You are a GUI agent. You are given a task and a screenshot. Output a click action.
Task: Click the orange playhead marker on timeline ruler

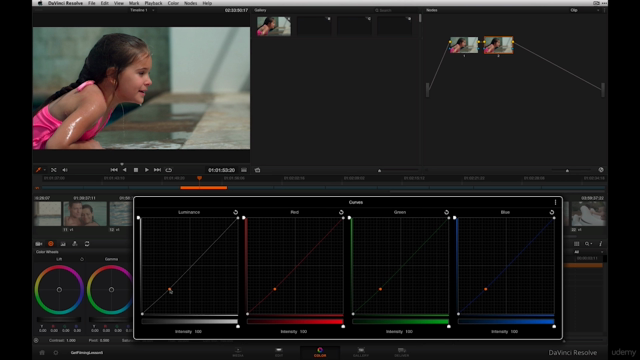200,178
